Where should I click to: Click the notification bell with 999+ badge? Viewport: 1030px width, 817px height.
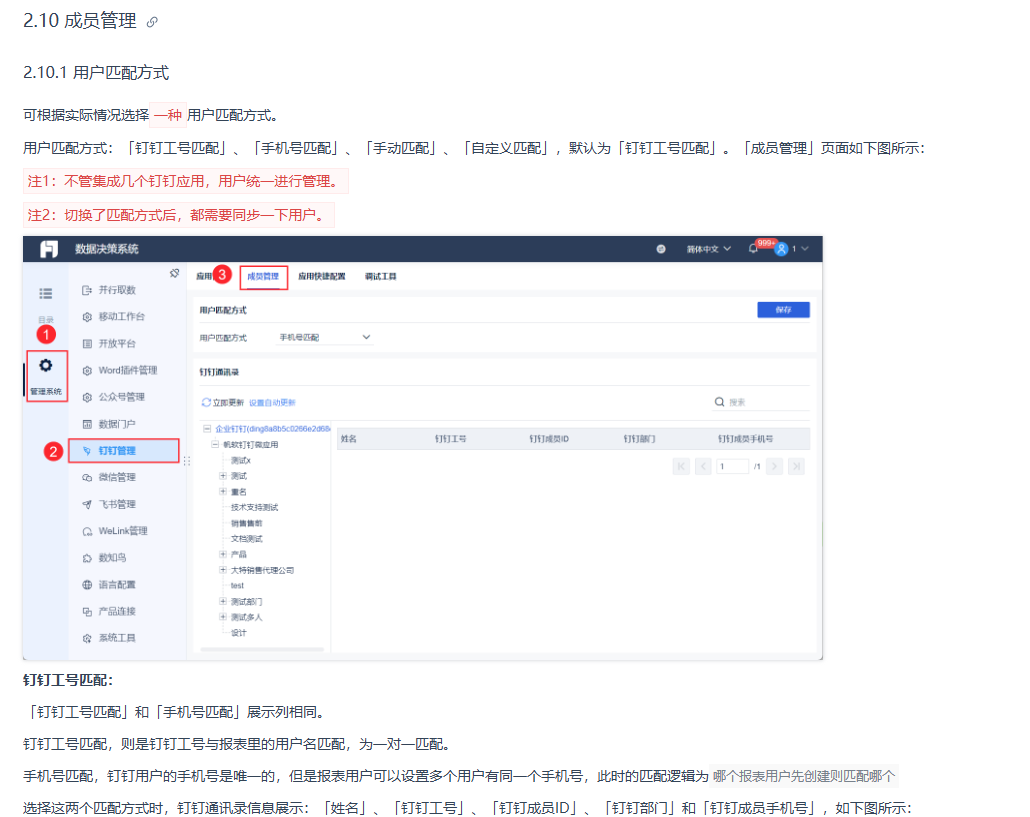coord(753,249)
